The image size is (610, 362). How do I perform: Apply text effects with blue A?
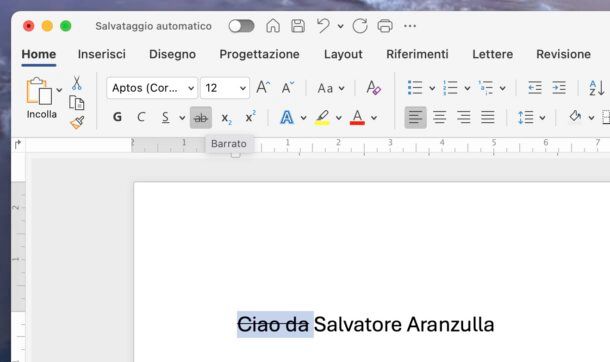pyautogui.click(x=287, y=117)
